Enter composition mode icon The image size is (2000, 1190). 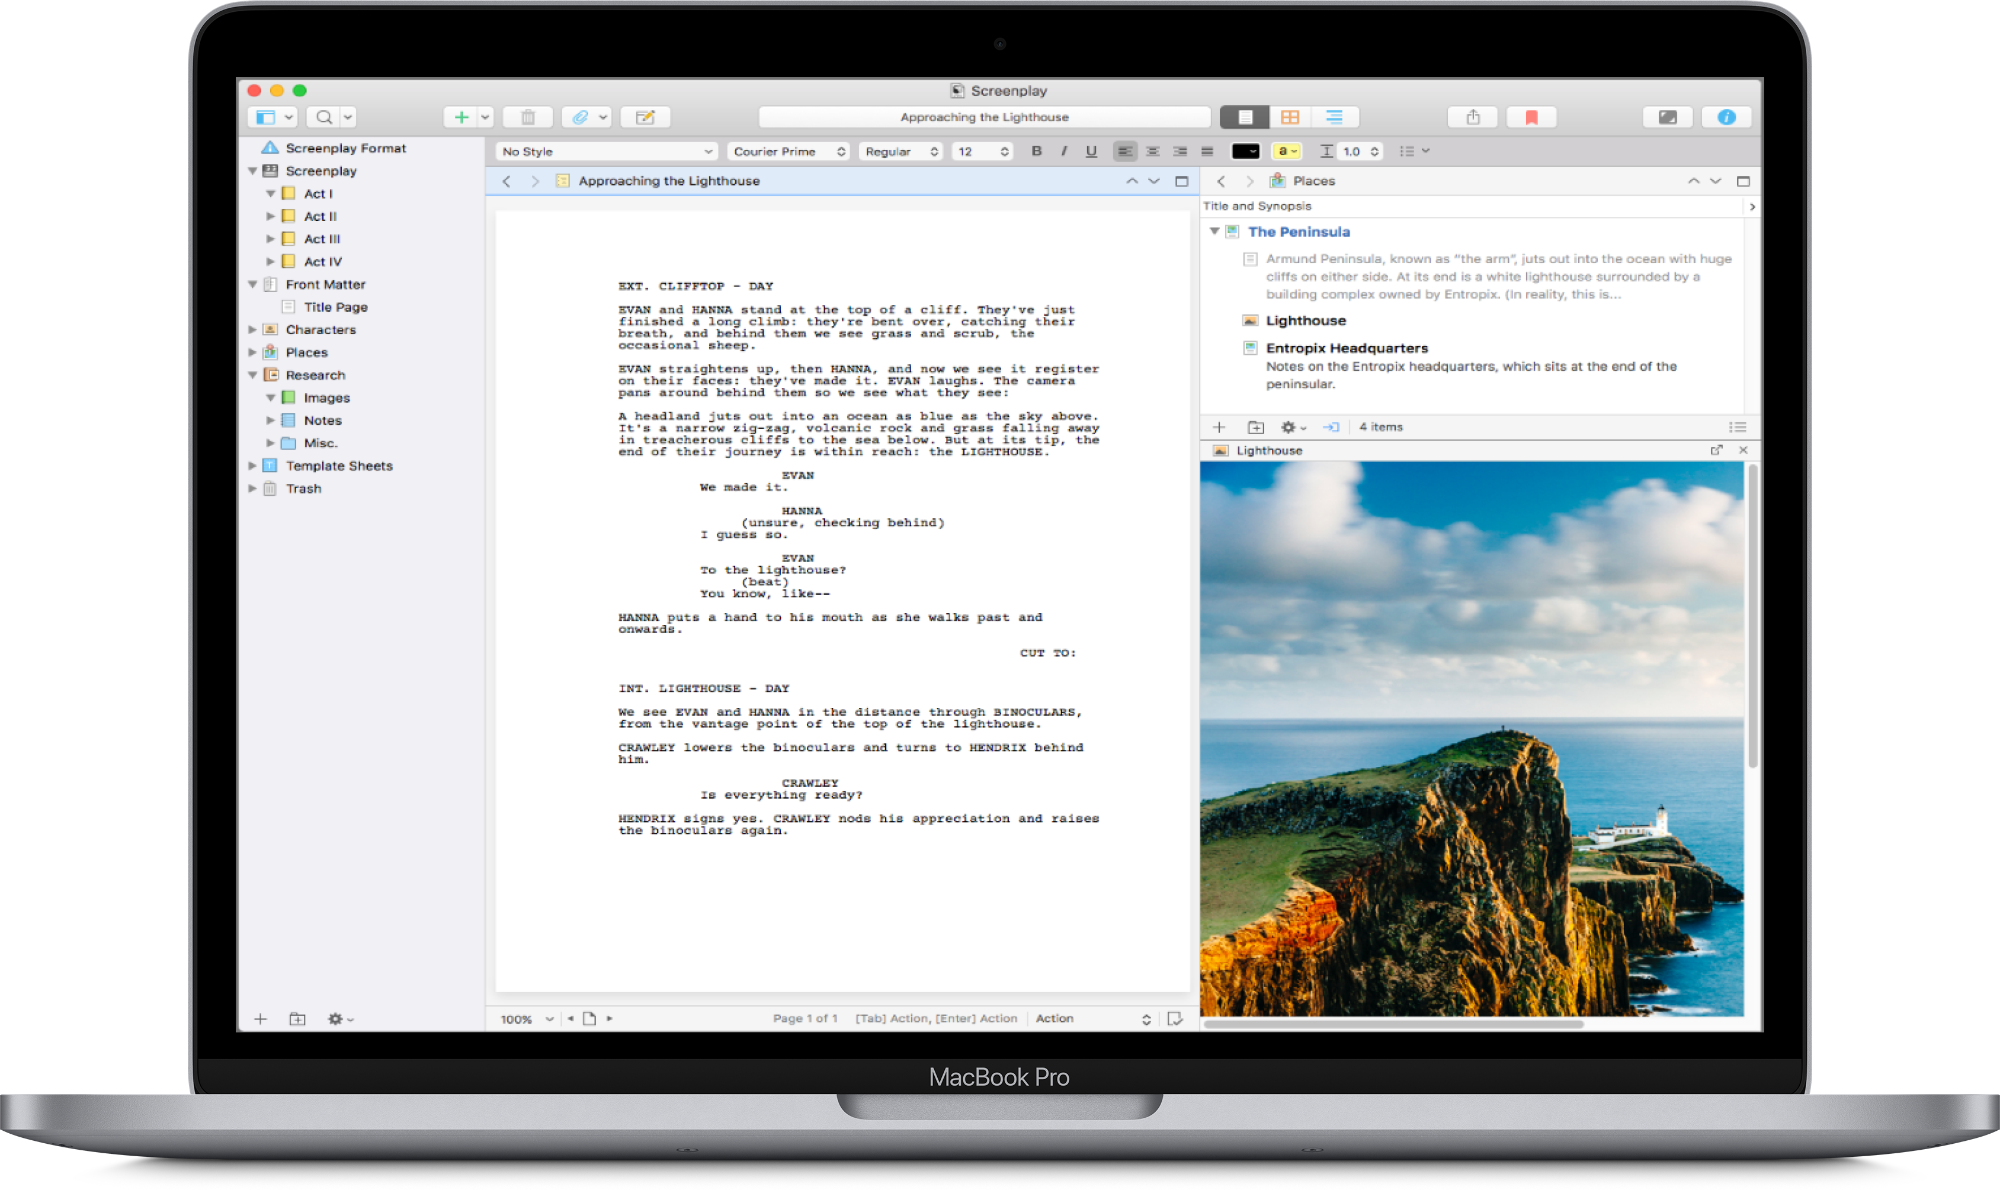click(1667, 117)
